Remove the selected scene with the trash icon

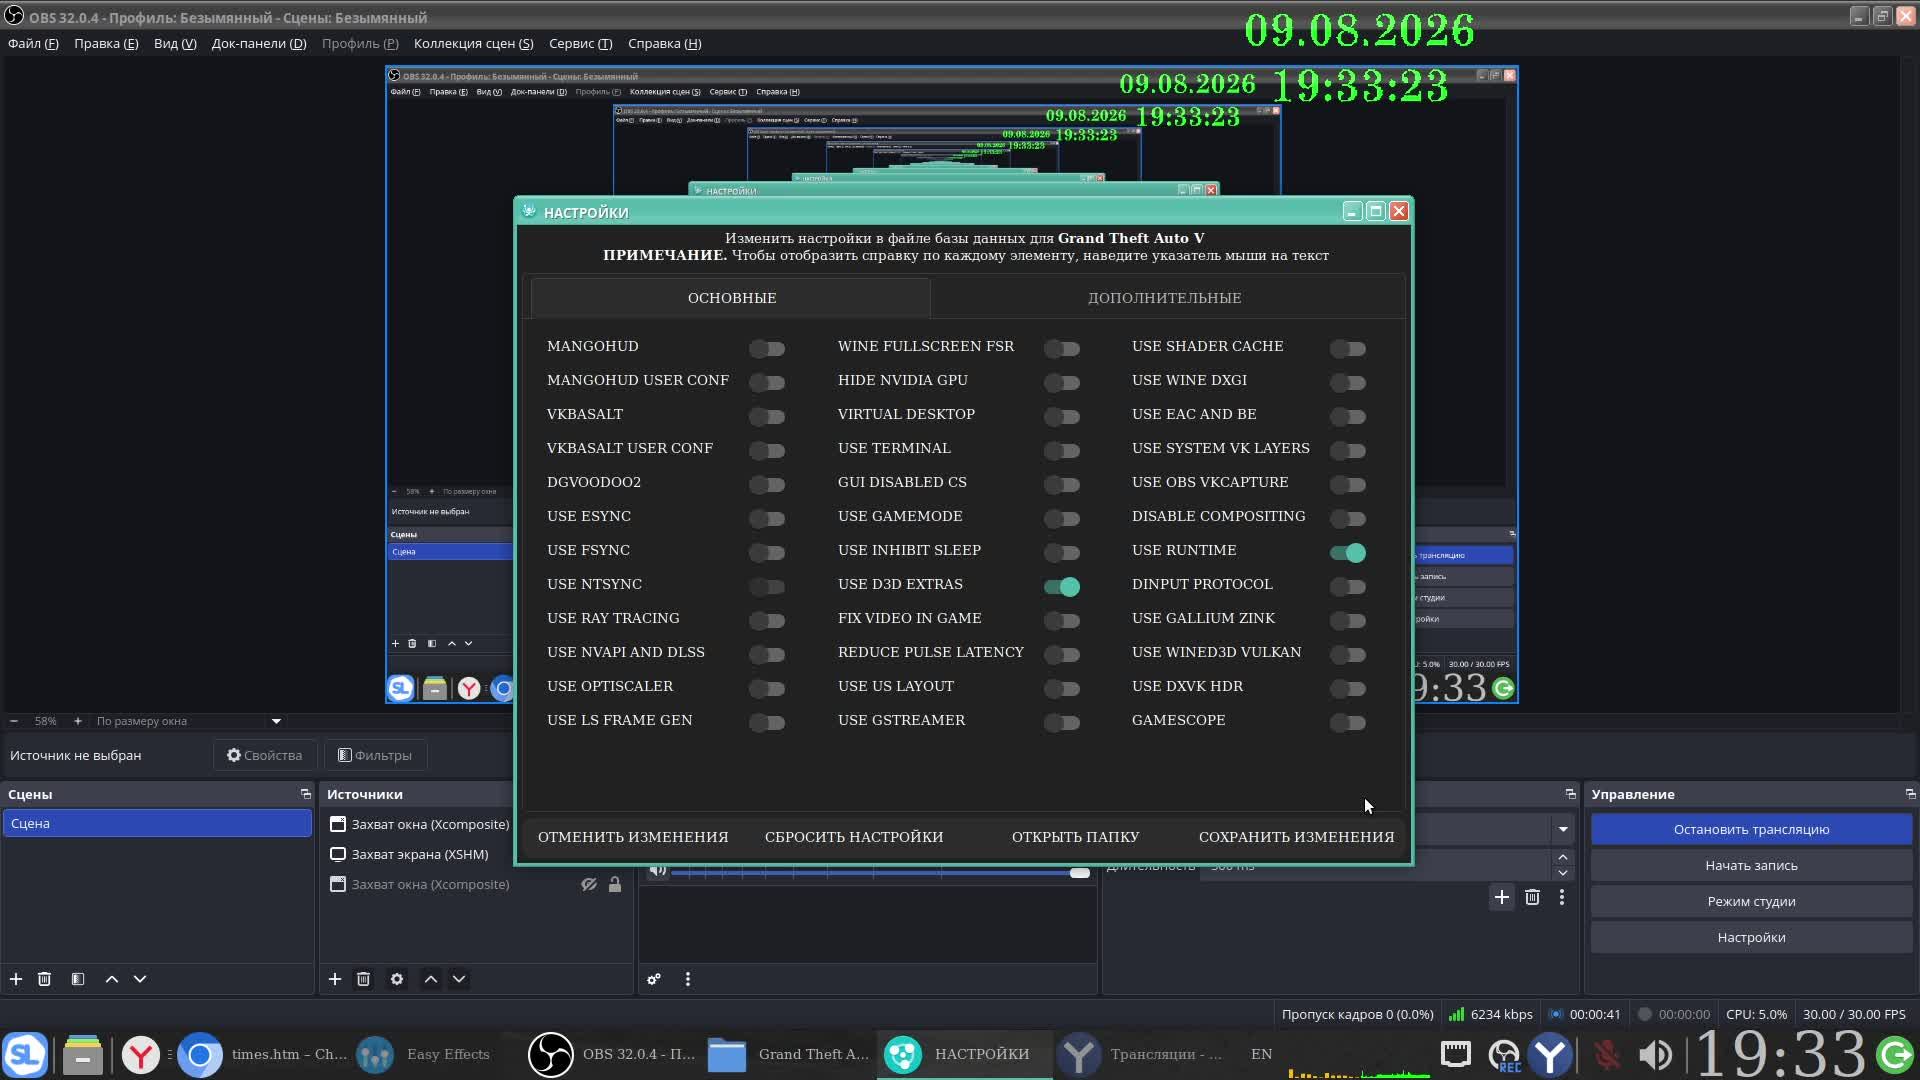[x=44, y=979]
